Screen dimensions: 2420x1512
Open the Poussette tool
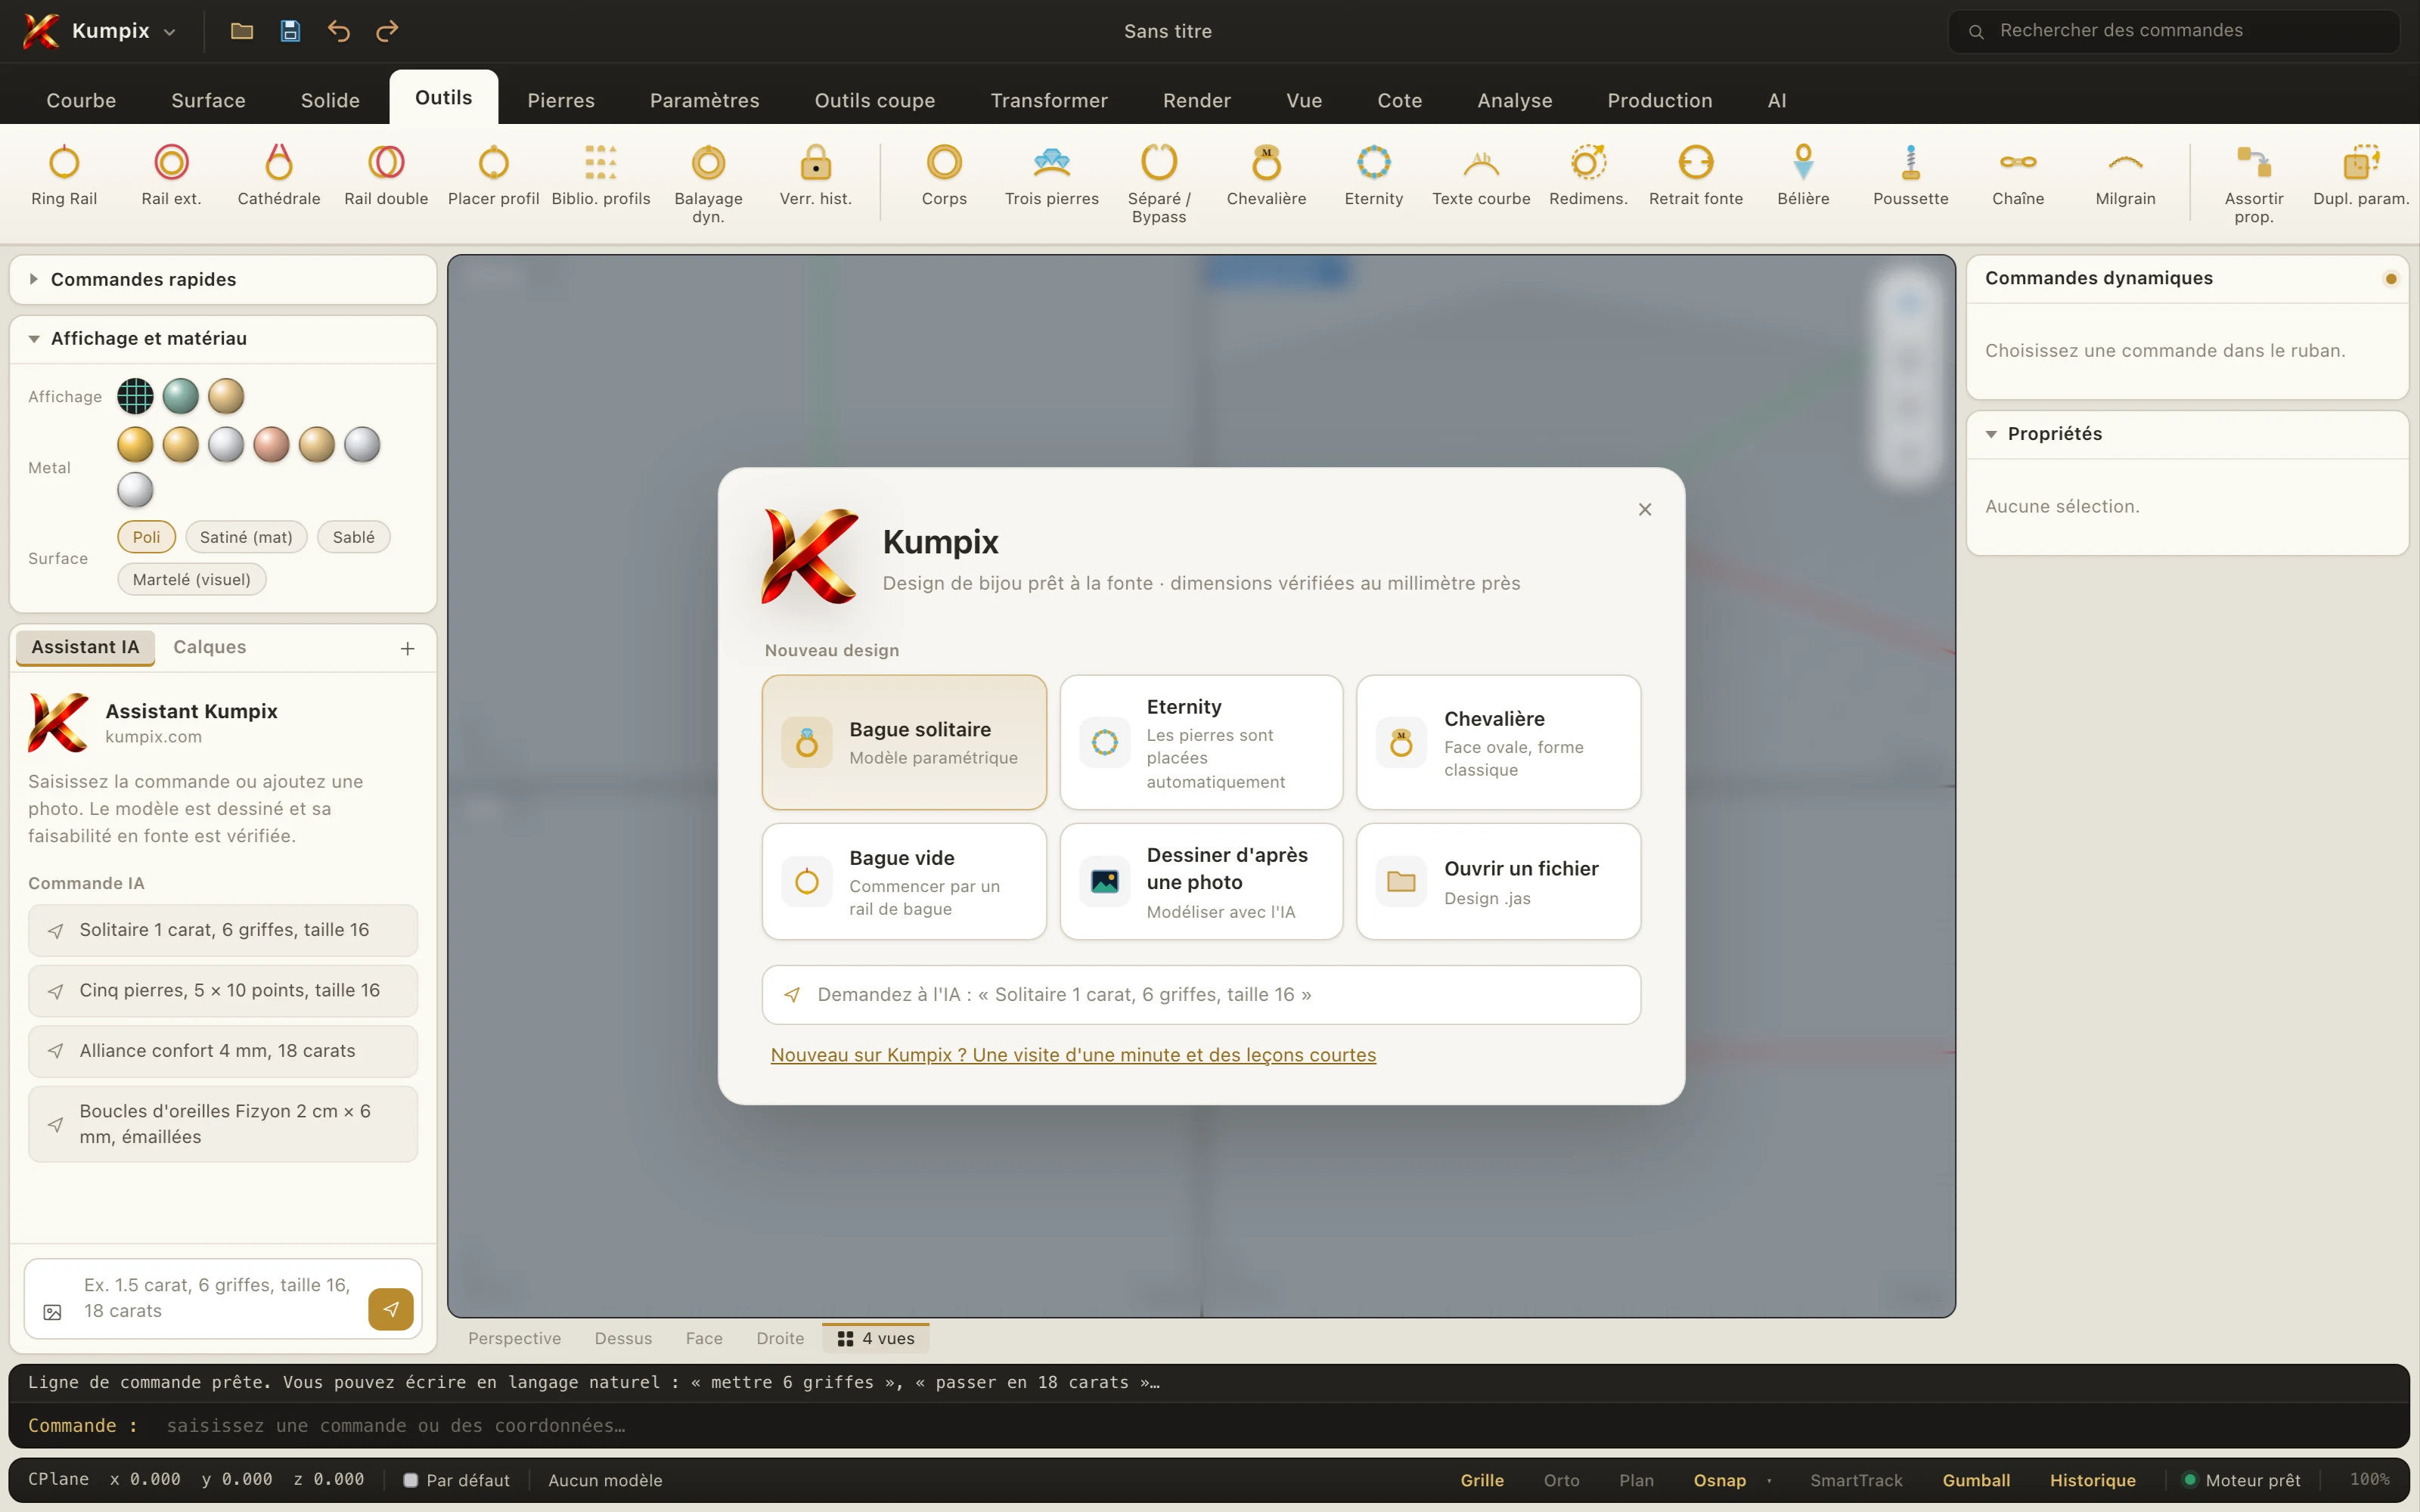[1911, 176]
